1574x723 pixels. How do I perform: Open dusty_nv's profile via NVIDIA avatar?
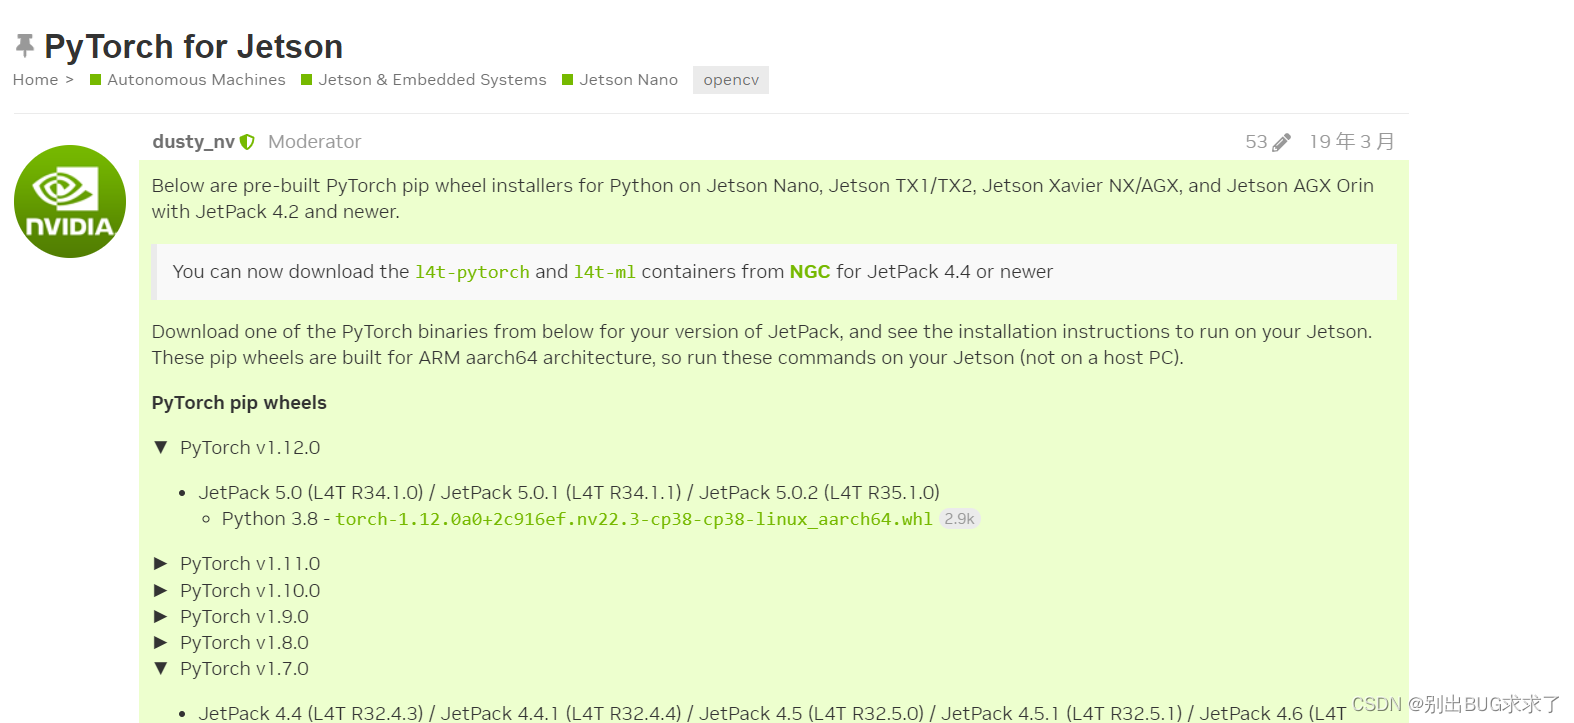[x=69, y=200]
